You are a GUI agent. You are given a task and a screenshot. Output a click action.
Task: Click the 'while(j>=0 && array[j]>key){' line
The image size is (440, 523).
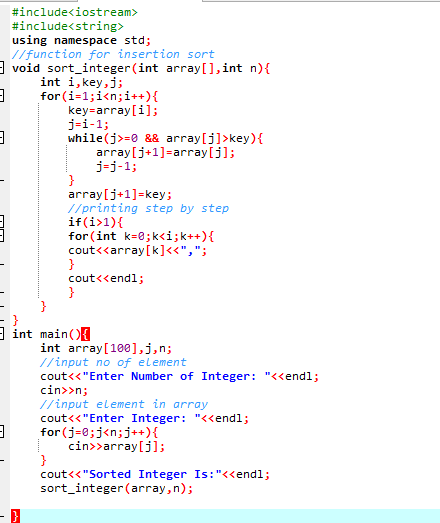click(x=165, y=138)
